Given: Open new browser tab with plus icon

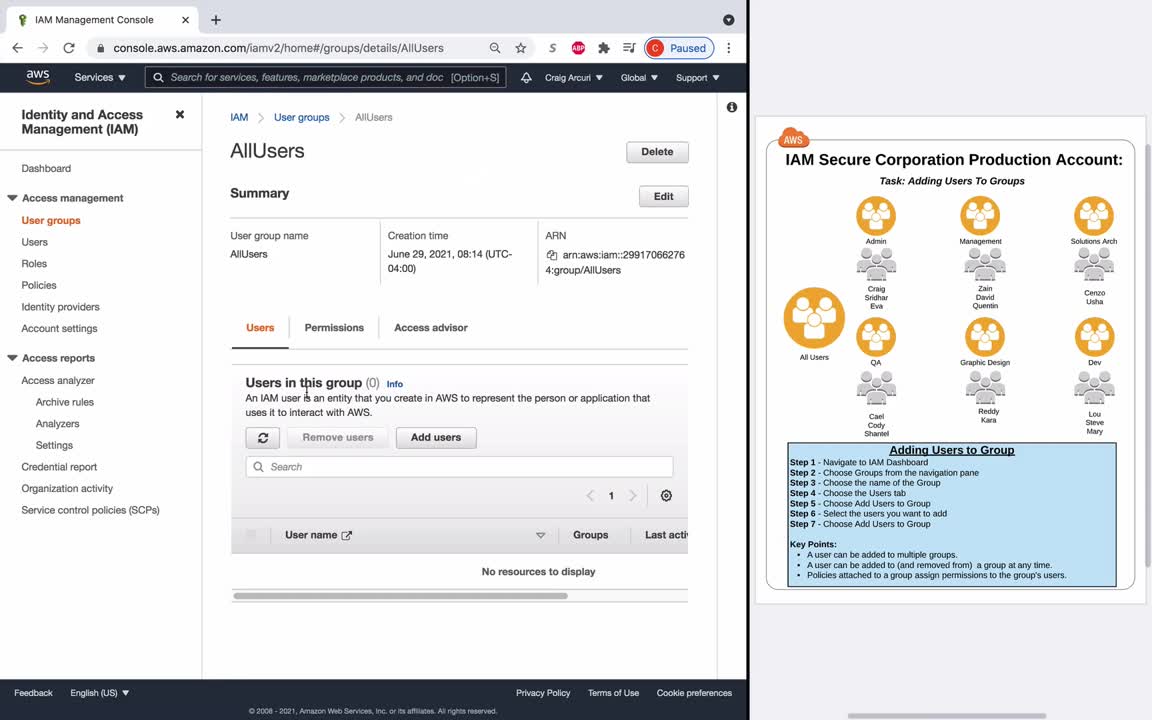Looking at the screenshot, I should point(216,20).
